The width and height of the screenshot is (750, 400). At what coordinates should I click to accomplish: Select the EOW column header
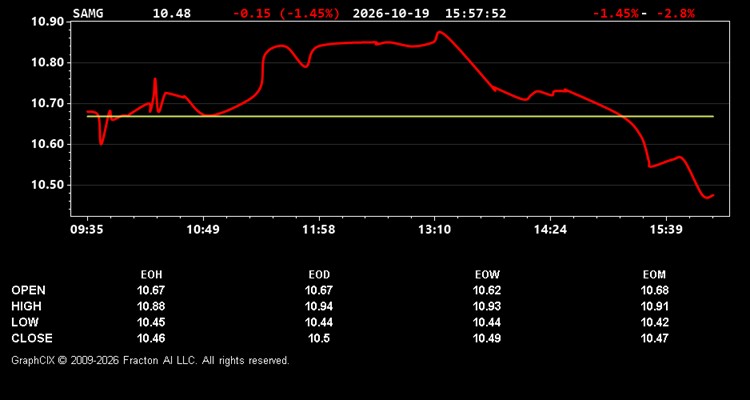coord(487,275)
